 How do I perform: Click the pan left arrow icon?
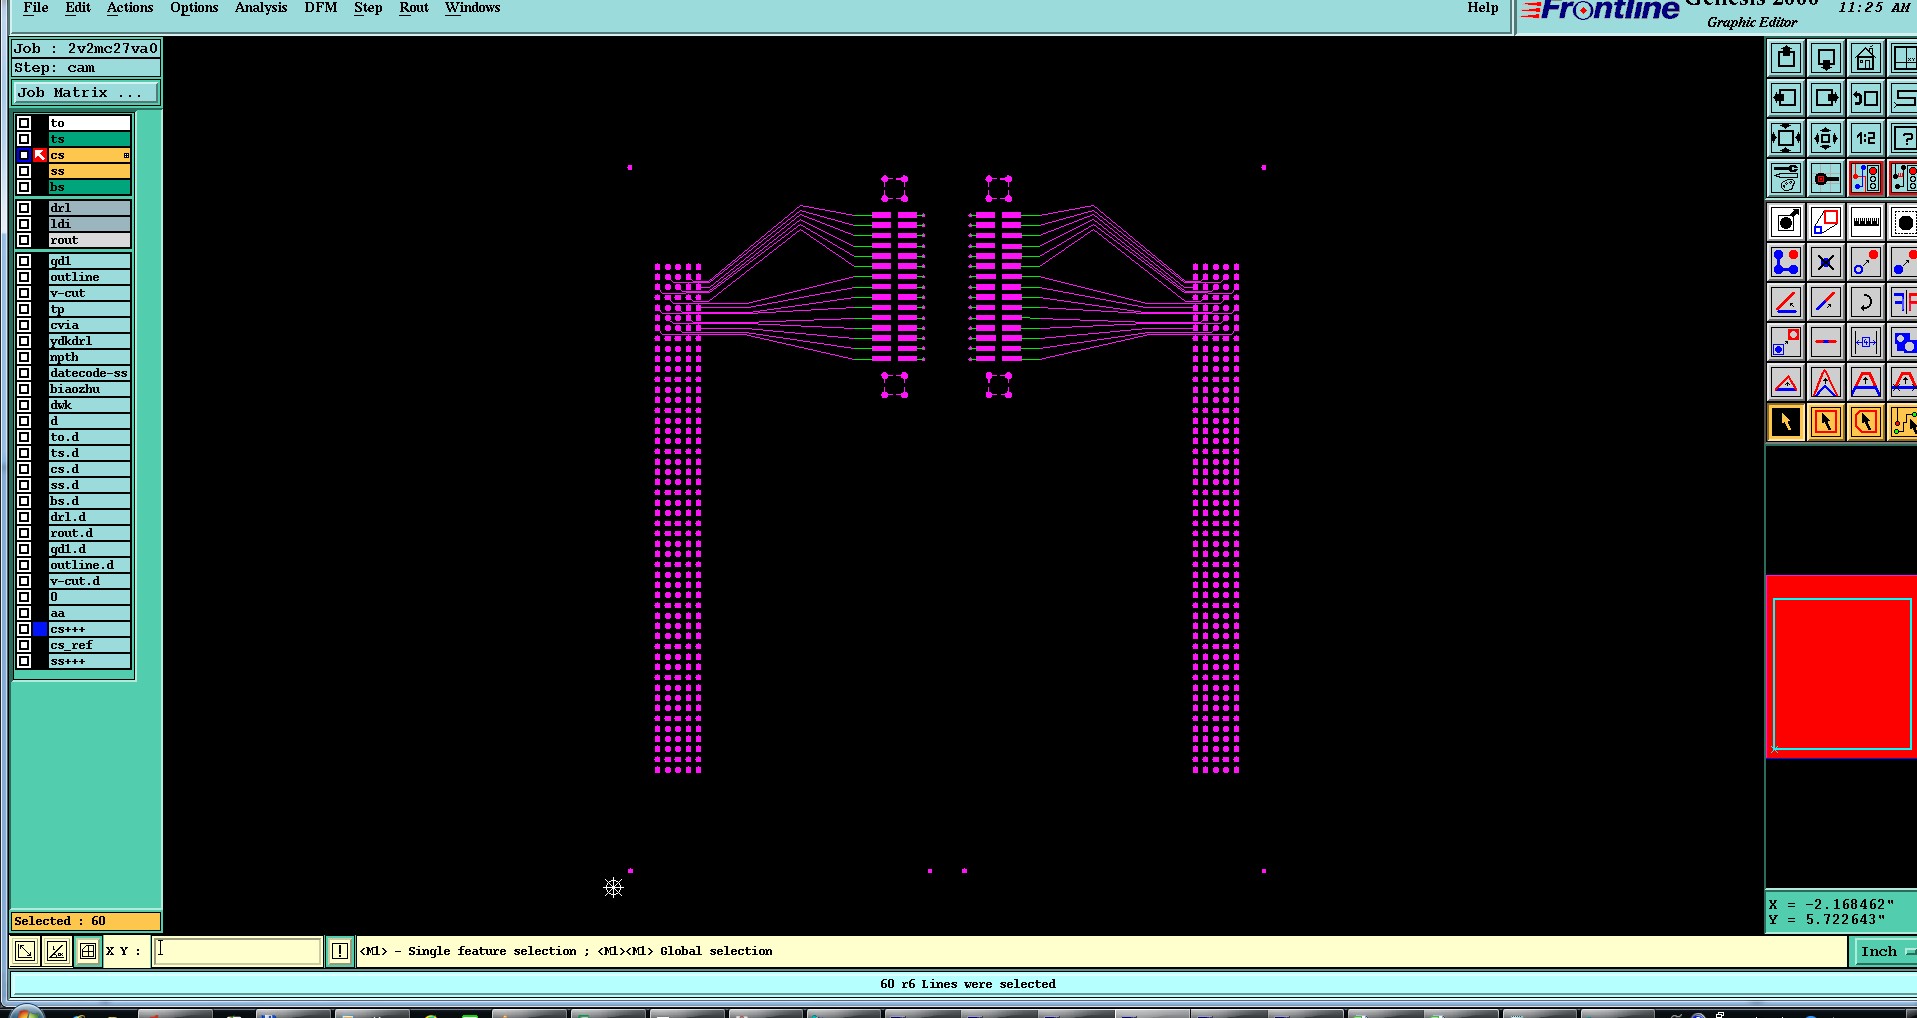point(1786,99)
